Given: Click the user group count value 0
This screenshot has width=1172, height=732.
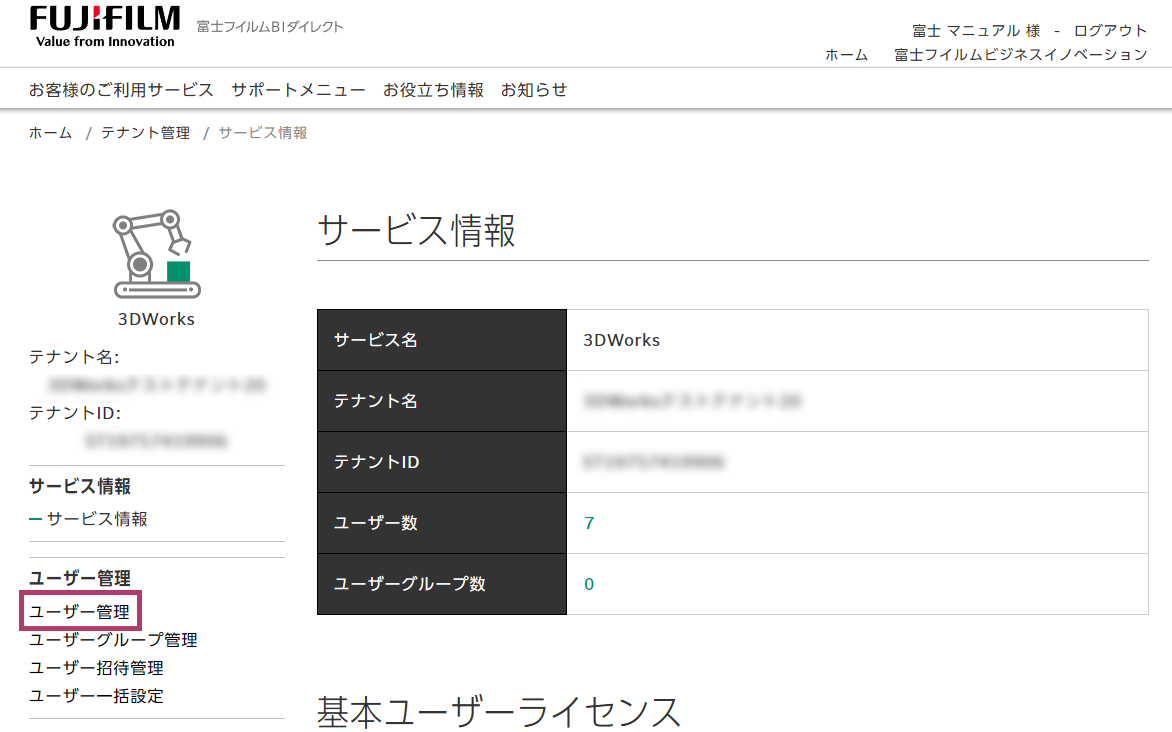Looking at the screenshot, I should coord(589,584).
